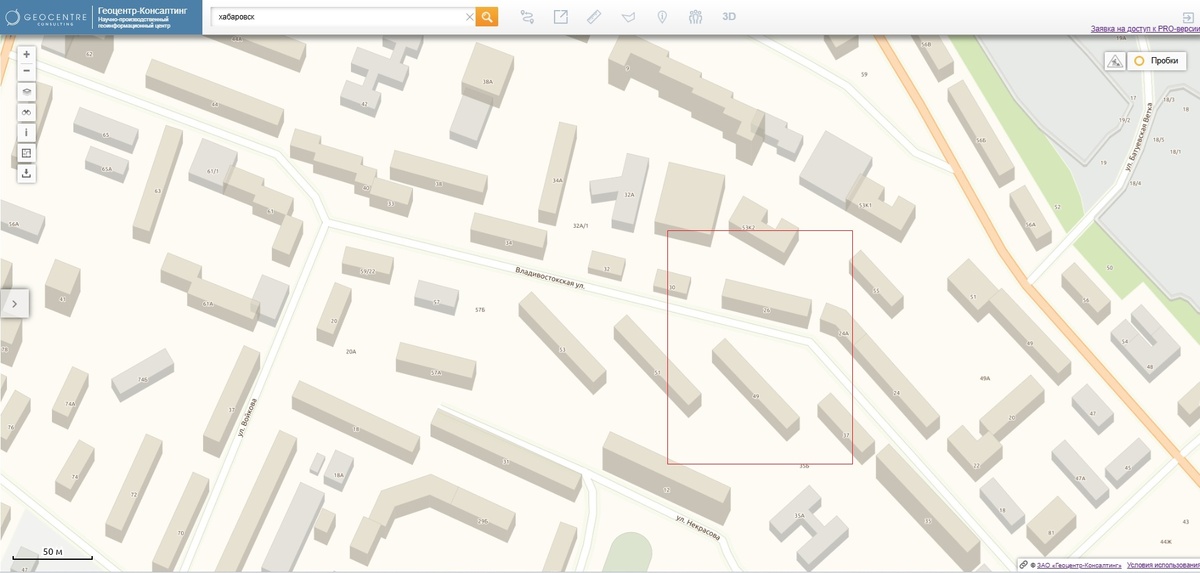Click building labeled 61/1
The height and width of the screenshot is (573, 1200).
coord(212,171)
